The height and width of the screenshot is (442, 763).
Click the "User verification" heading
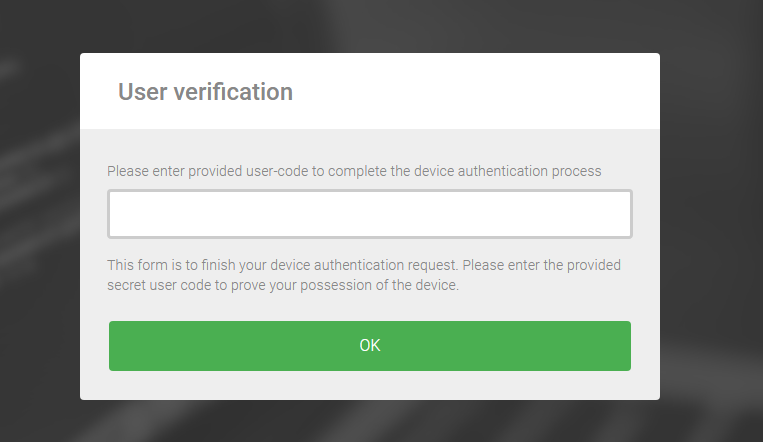click(x=205, y=92)
